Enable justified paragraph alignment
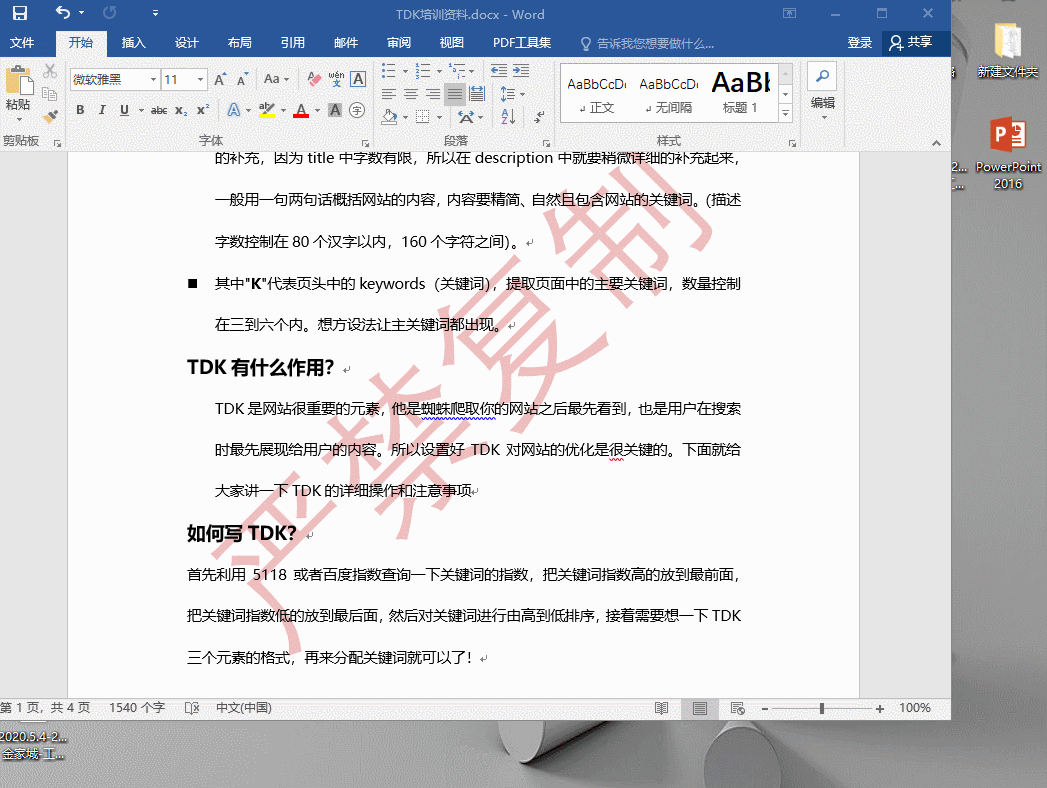This screenshot has height=788, width=1047. (x=455, y=93)
